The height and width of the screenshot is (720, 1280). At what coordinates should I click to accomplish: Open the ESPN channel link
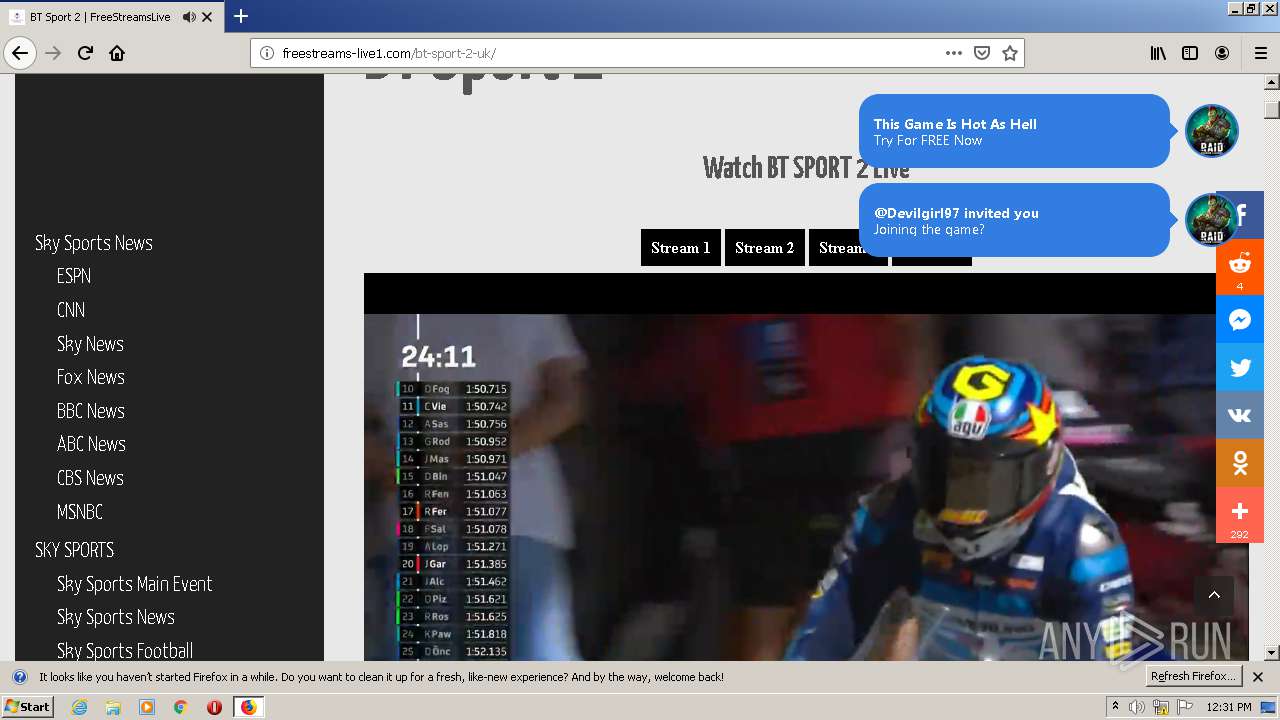pos(74,276)
